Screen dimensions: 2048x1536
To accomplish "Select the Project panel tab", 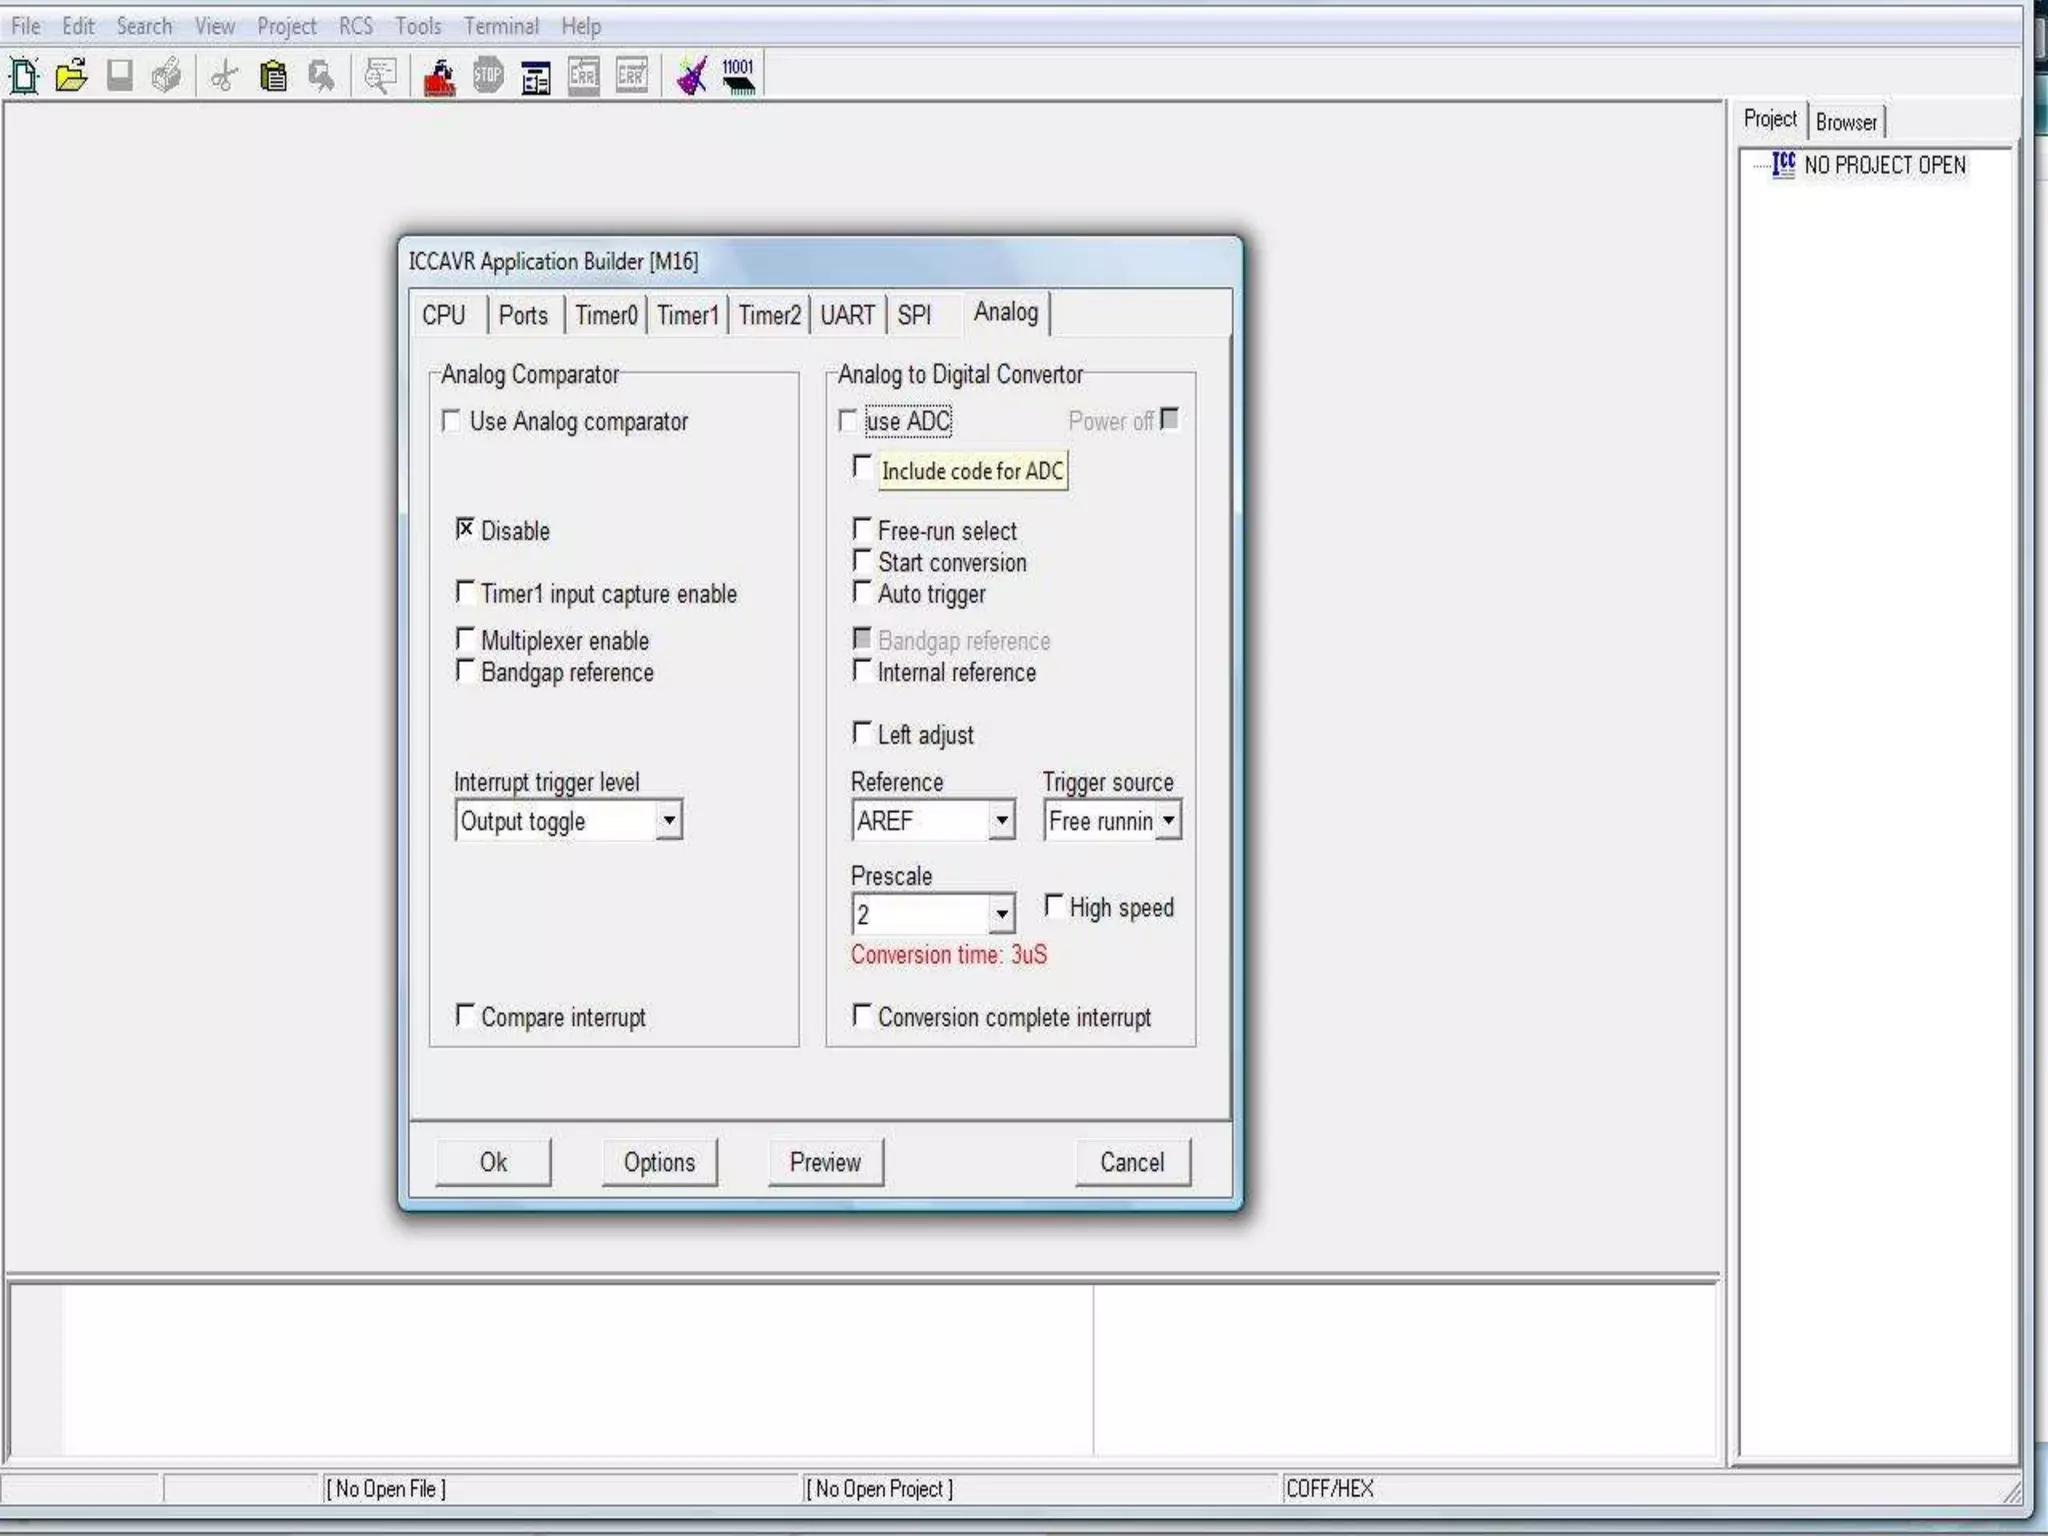I will click(1770, 119).
